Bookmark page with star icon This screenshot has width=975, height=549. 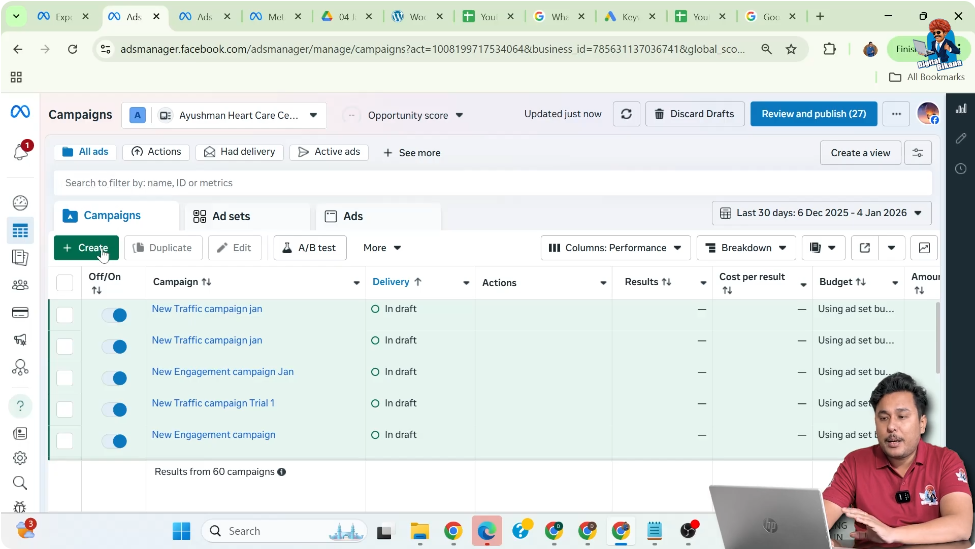click(x=791, y=49)
